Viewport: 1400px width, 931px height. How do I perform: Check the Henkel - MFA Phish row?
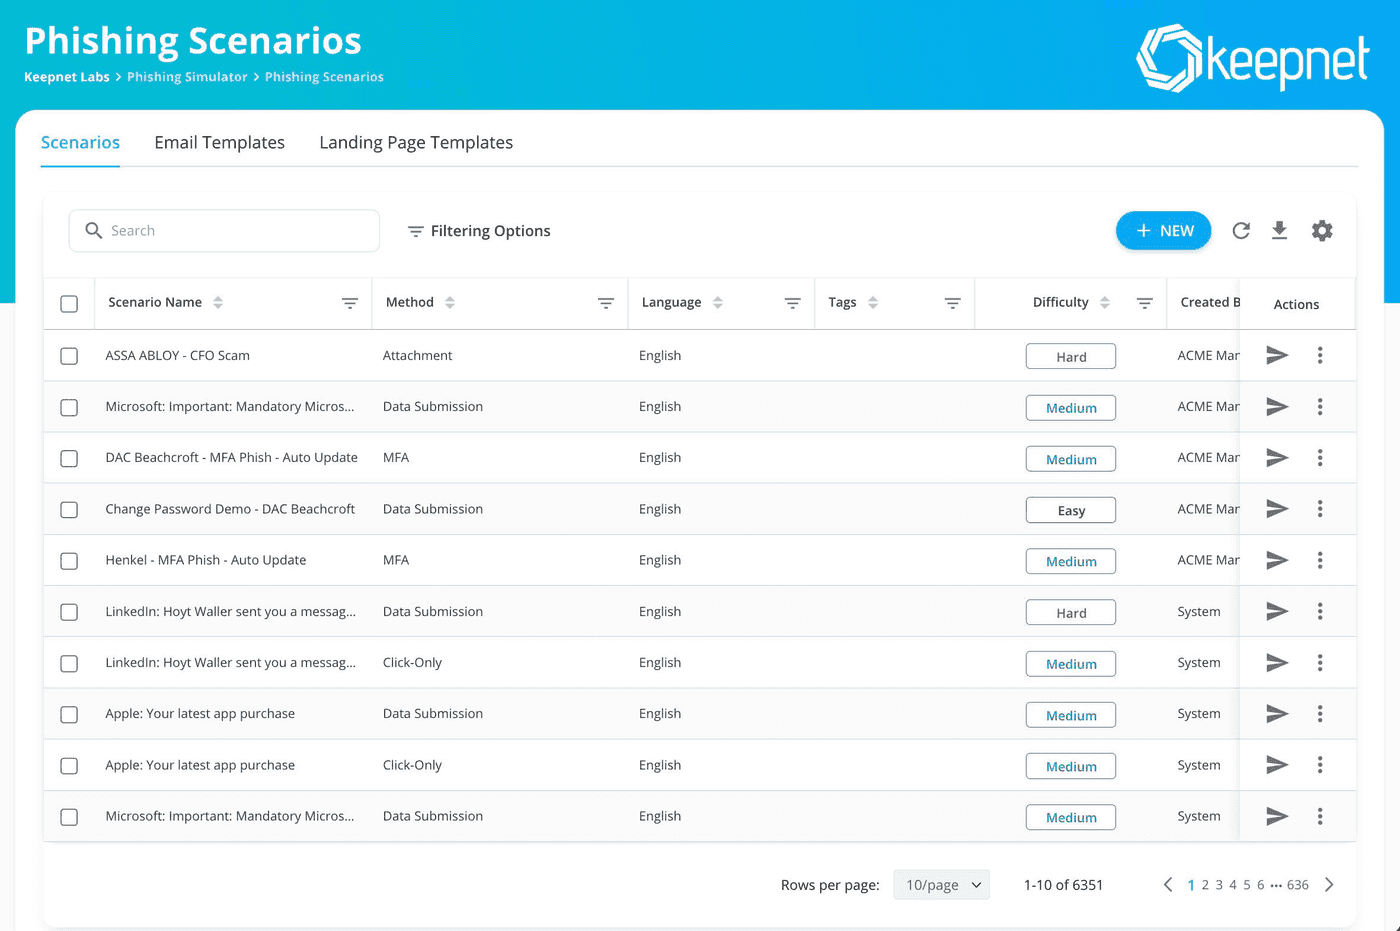pos(69,561)
